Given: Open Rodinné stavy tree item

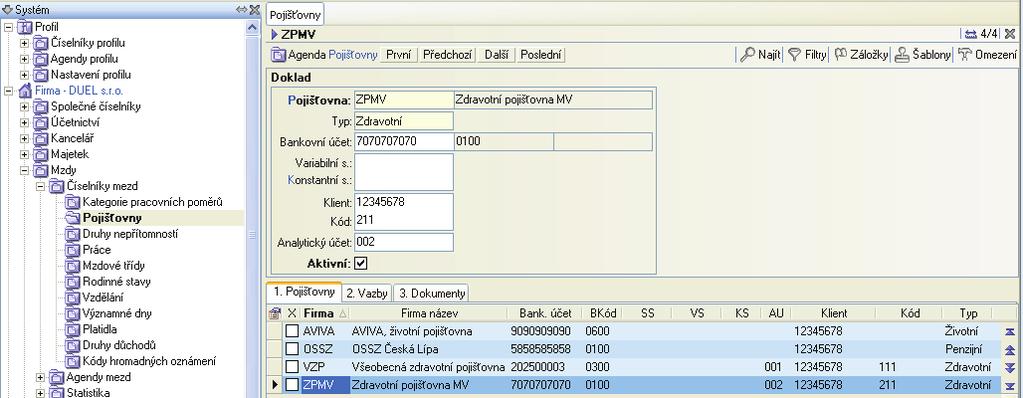Looking at the screenshot, I should tap(117, 282).
